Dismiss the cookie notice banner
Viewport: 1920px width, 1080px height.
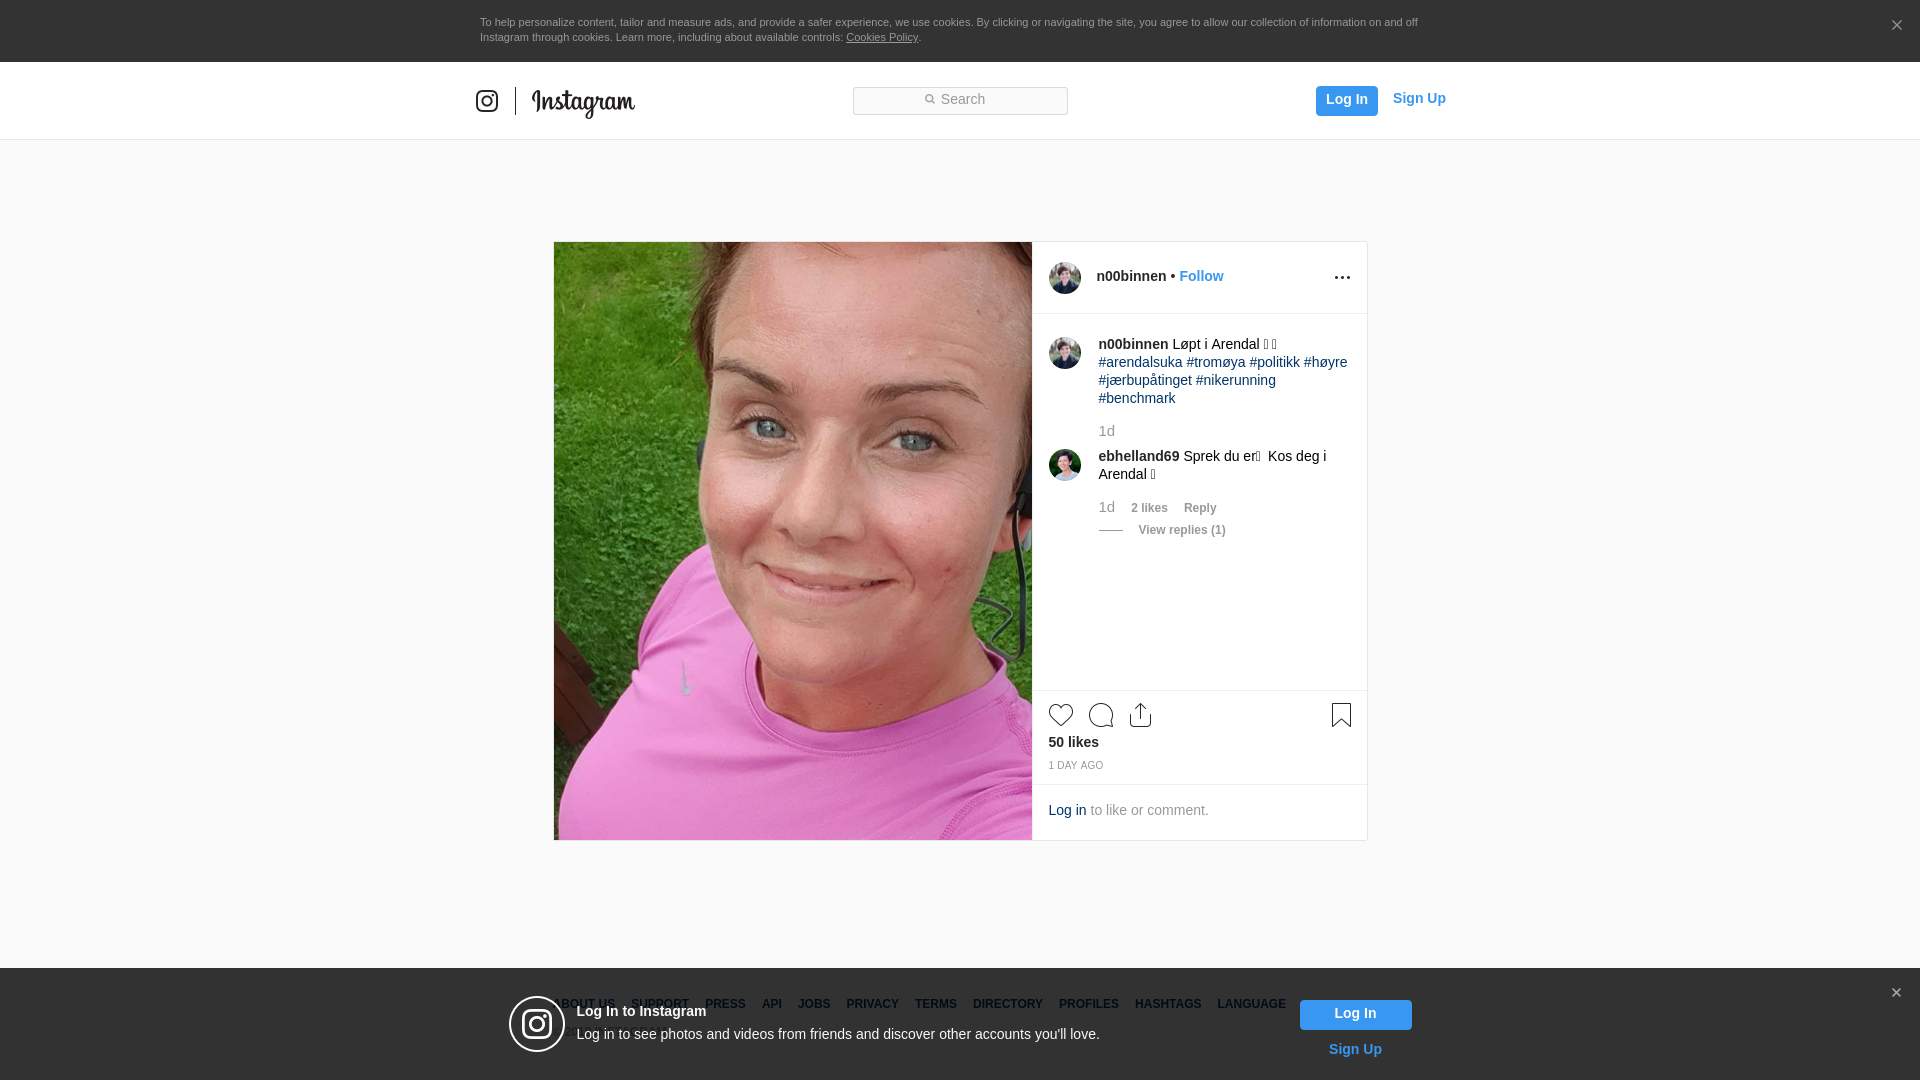tap(1896, 26)
